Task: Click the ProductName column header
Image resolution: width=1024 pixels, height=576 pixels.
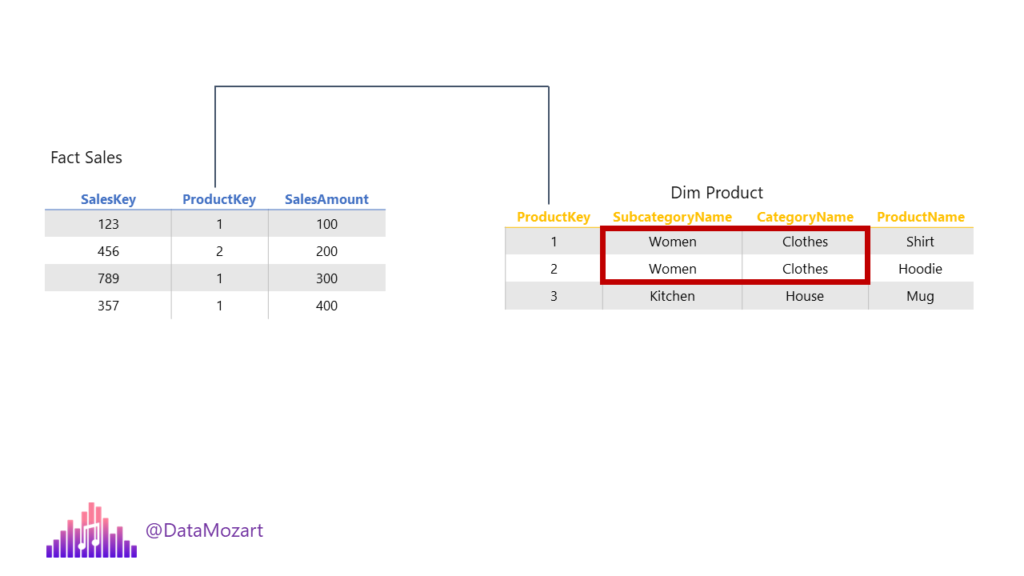Action: coord(920,217)
